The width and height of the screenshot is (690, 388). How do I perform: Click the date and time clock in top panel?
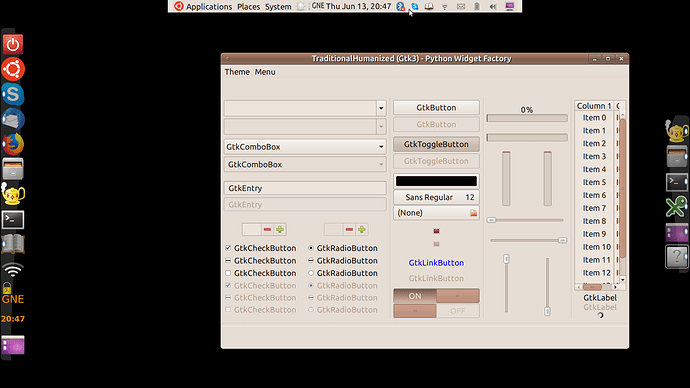point(359,6)
